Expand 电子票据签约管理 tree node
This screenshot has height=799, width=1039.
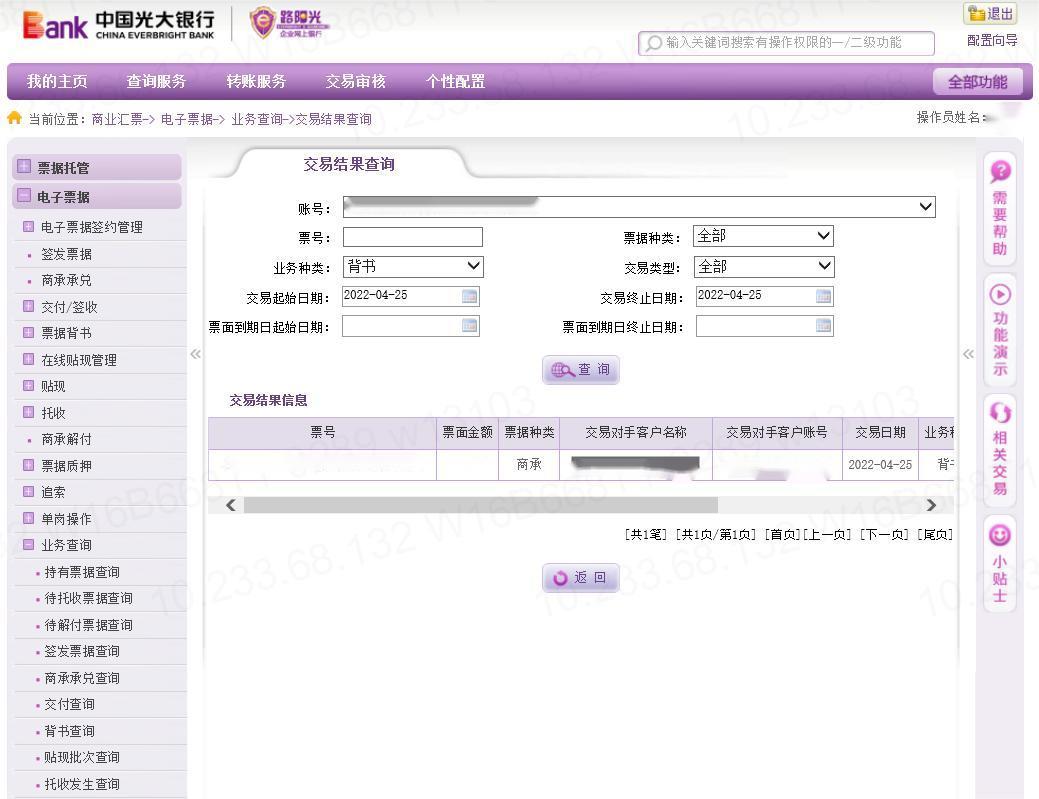[x=28, y=227]
